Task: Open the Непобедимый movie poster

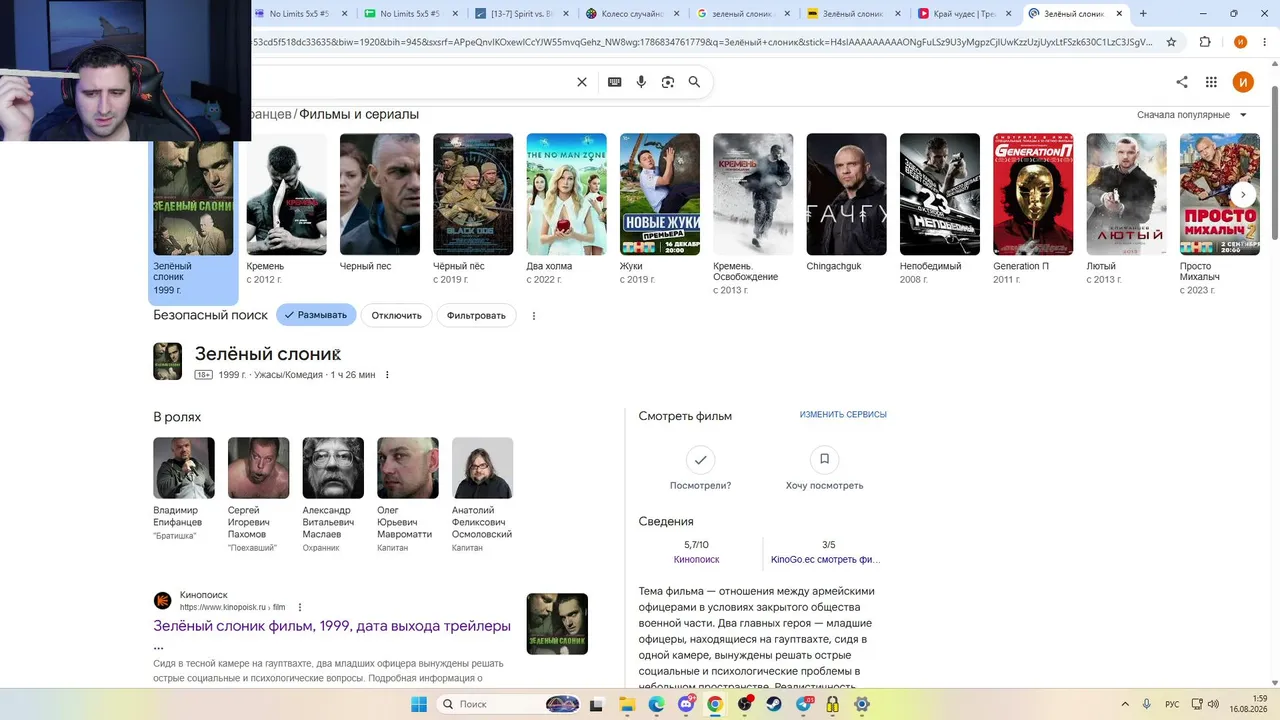Action: coord(940,194)
